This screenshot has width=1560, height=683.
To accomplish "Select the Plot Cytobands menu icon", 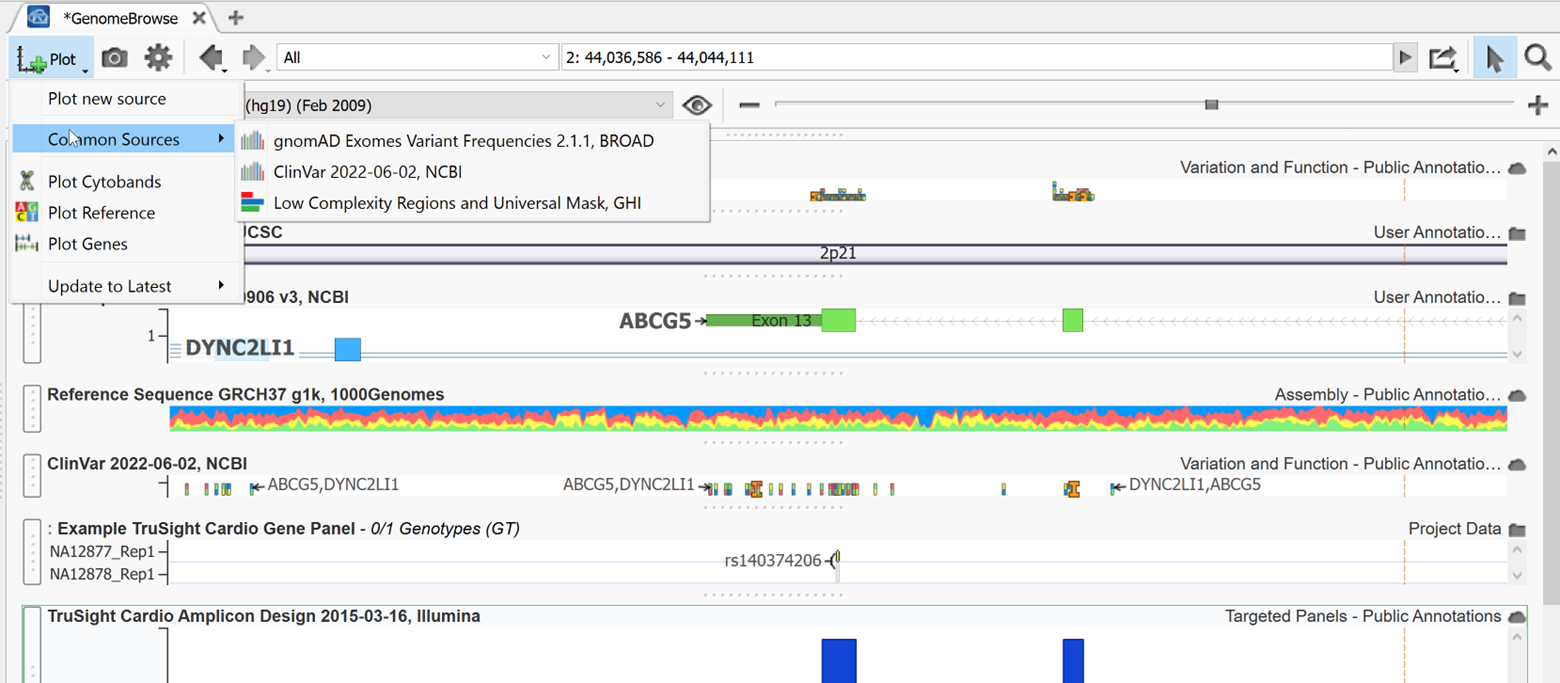I will pyautogui.click(x=24, y=181).
